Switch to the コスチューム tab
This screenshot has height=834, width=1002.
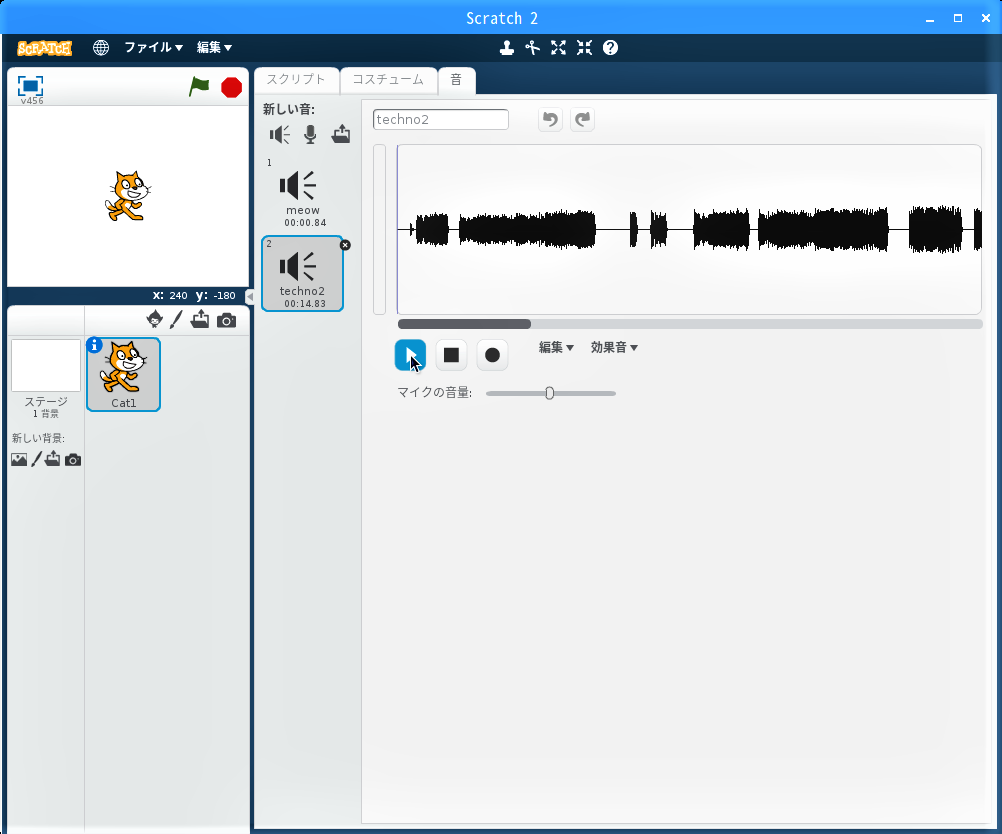(x=388, y=80)
